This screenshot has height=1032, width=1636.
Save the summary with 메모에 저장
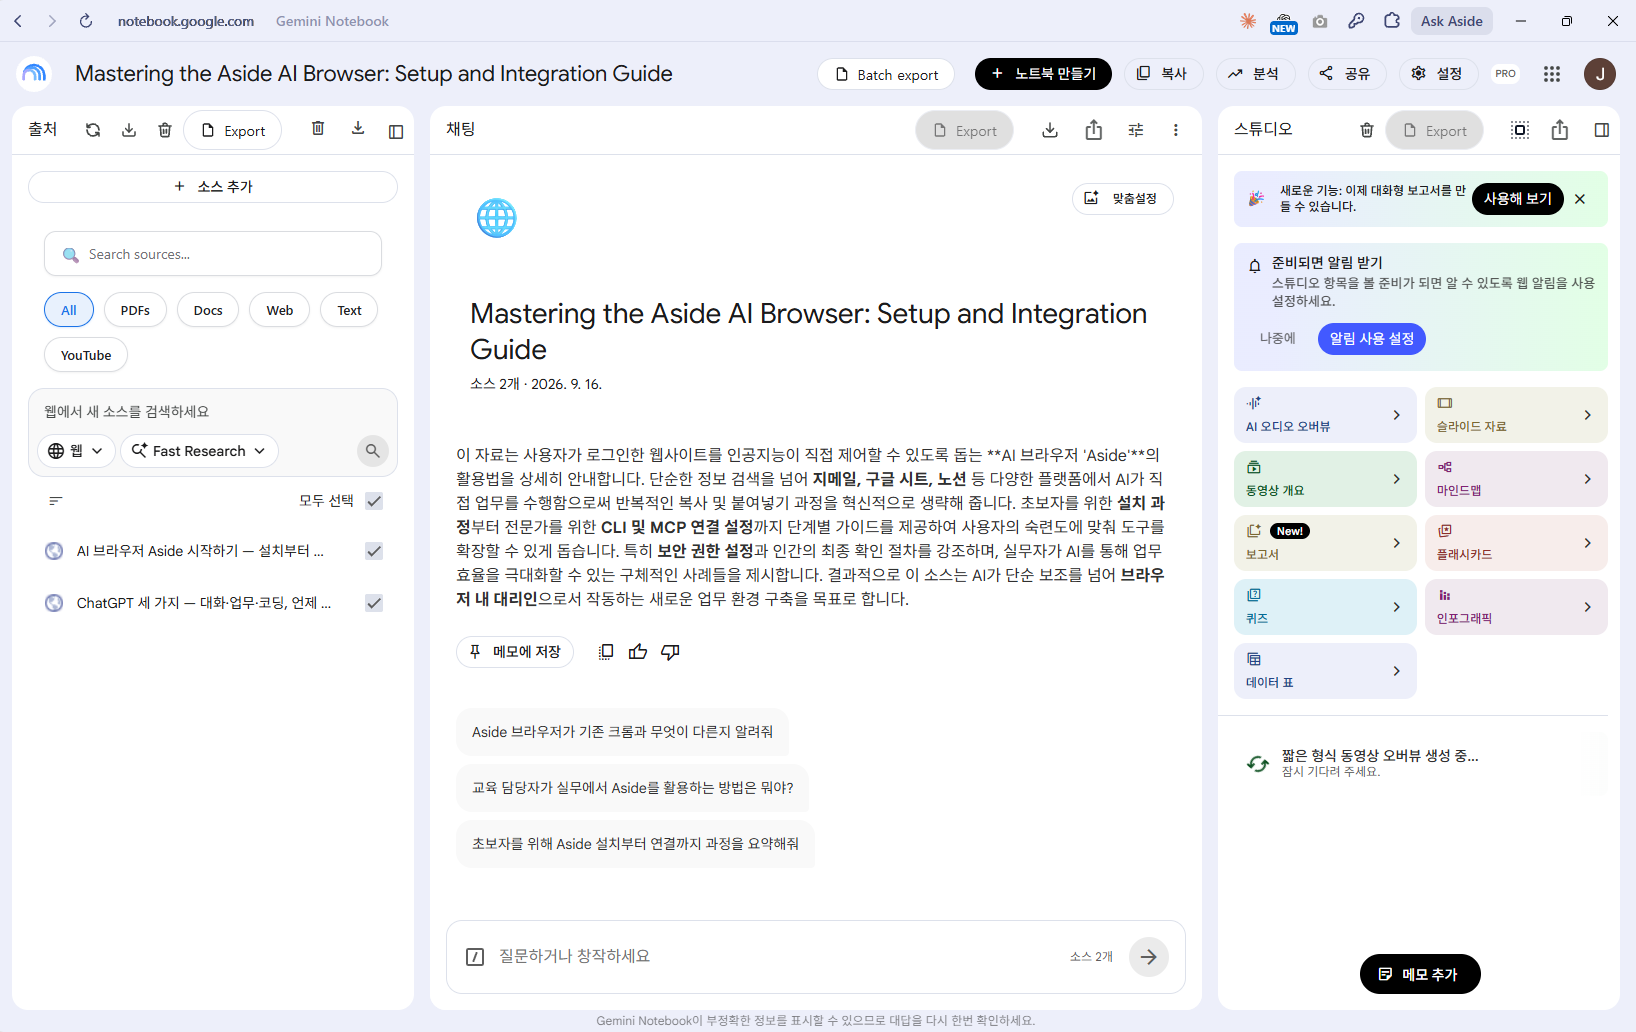click(x=515, y=652)
